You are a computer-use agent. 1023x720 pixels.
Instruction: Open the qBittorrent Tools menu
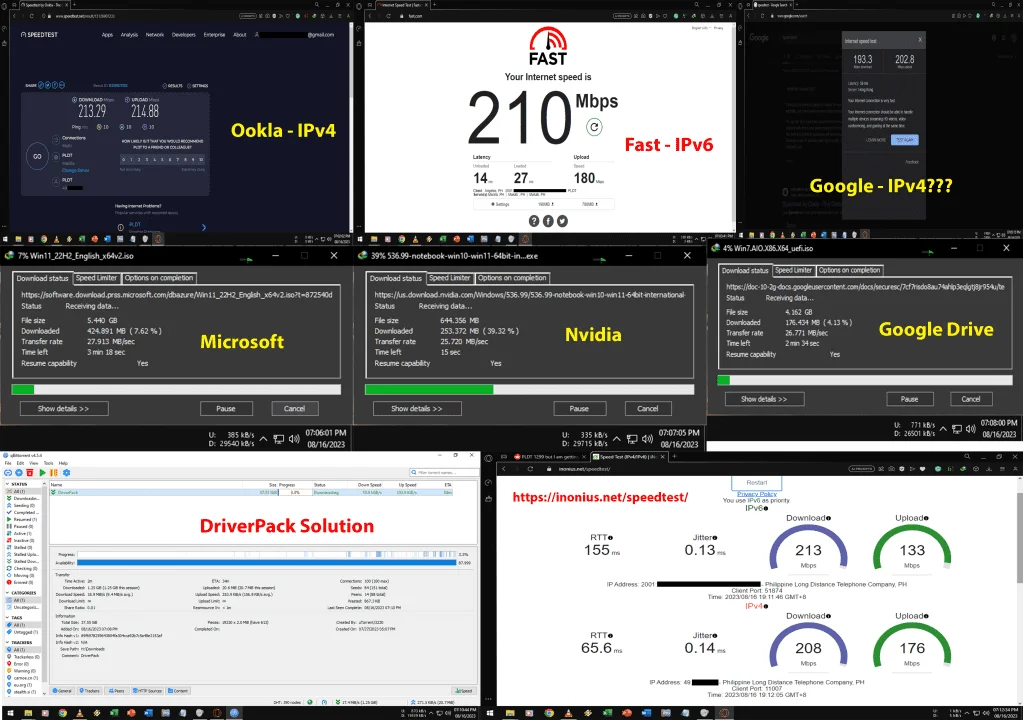(x=48, y=463)
